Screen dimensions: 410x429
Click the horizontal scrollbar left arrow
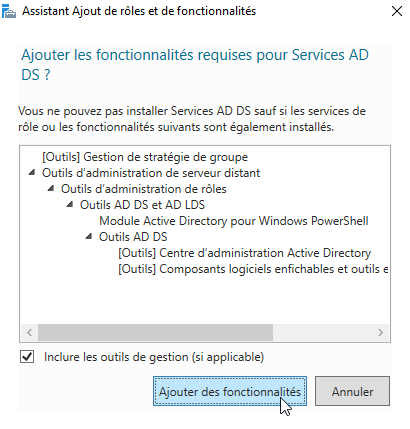point(30,332)
